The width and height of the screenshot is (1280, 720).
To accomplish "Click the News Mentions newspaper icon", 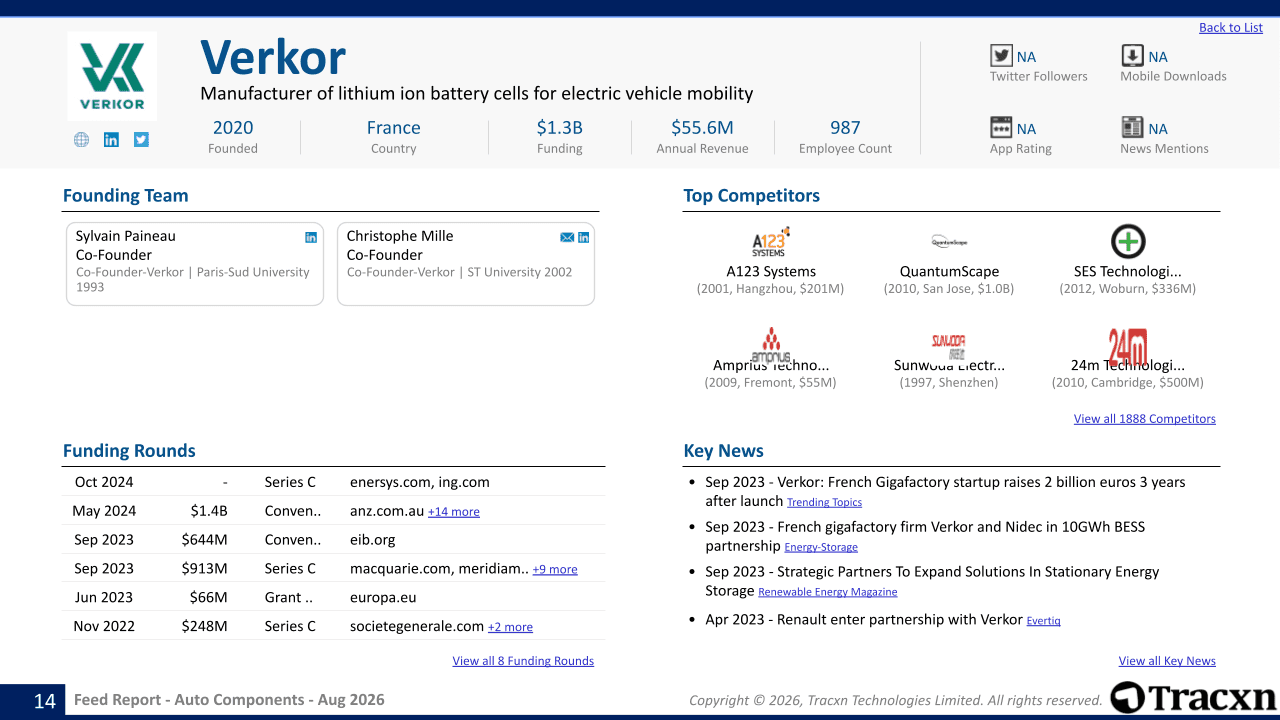I will pyautogui.click(x=1132, y=128).
